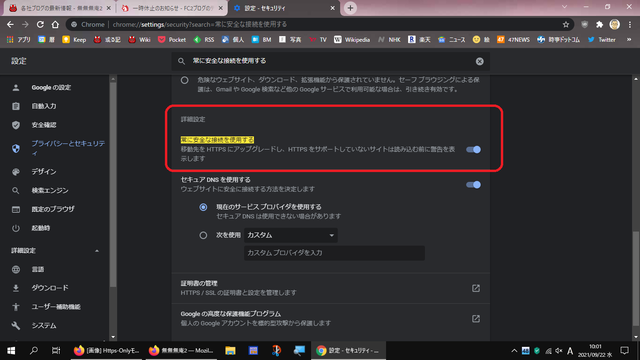Open the RSS bookmark
This screenshot has height=360, width=640.
[x=204, y=40]
